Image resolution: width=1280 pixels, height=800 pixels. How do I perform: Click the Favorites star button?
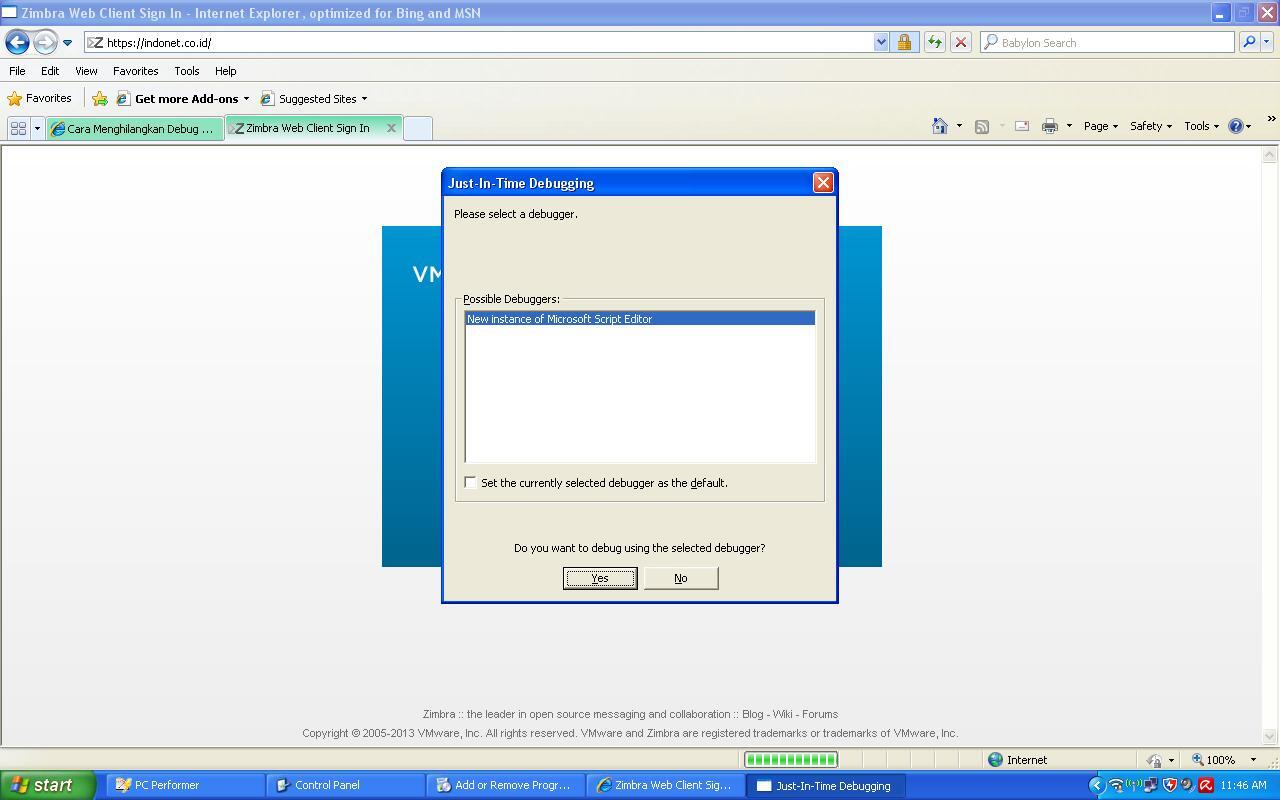(x=39, y=98)
